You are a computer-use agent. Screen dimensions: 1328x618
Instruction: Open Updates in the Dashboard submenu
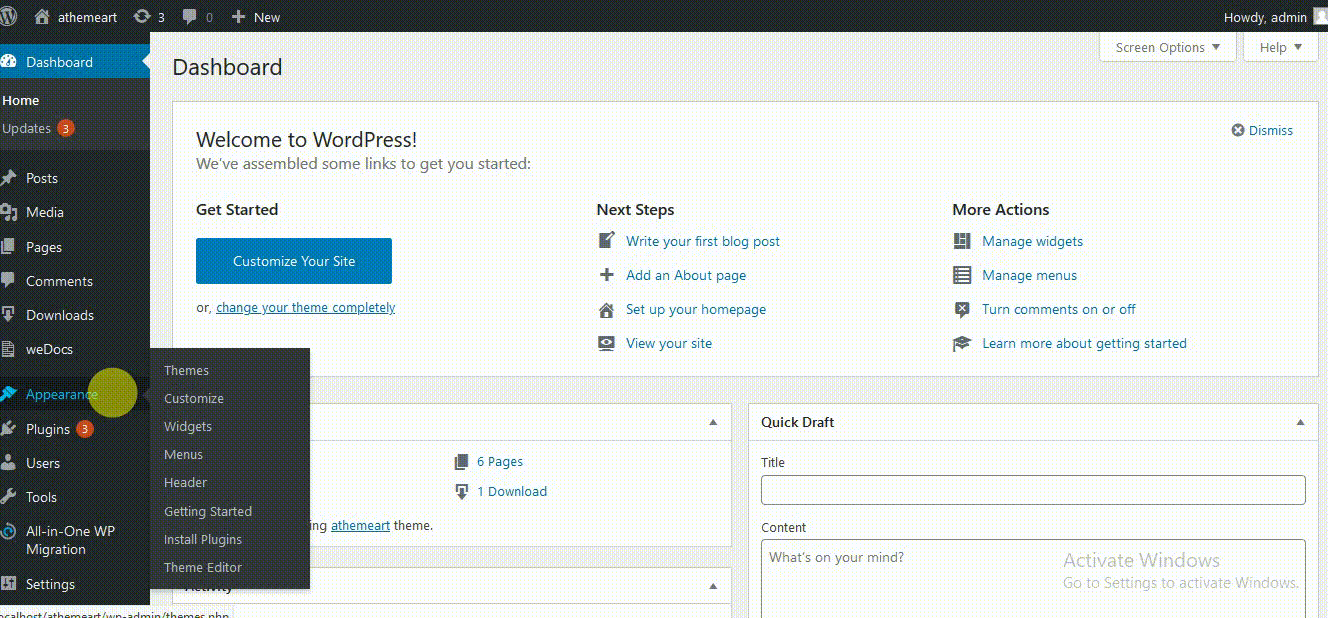click(x=26, y=128)
